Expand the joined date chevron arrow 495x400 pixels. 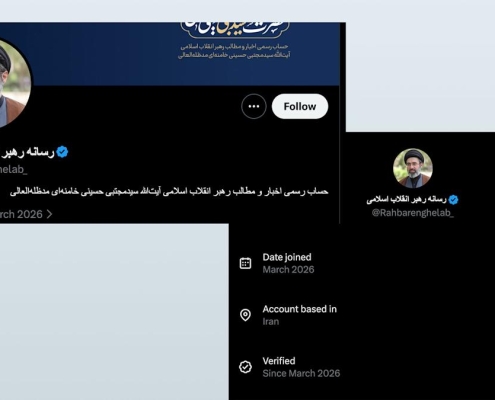[49, 214]
